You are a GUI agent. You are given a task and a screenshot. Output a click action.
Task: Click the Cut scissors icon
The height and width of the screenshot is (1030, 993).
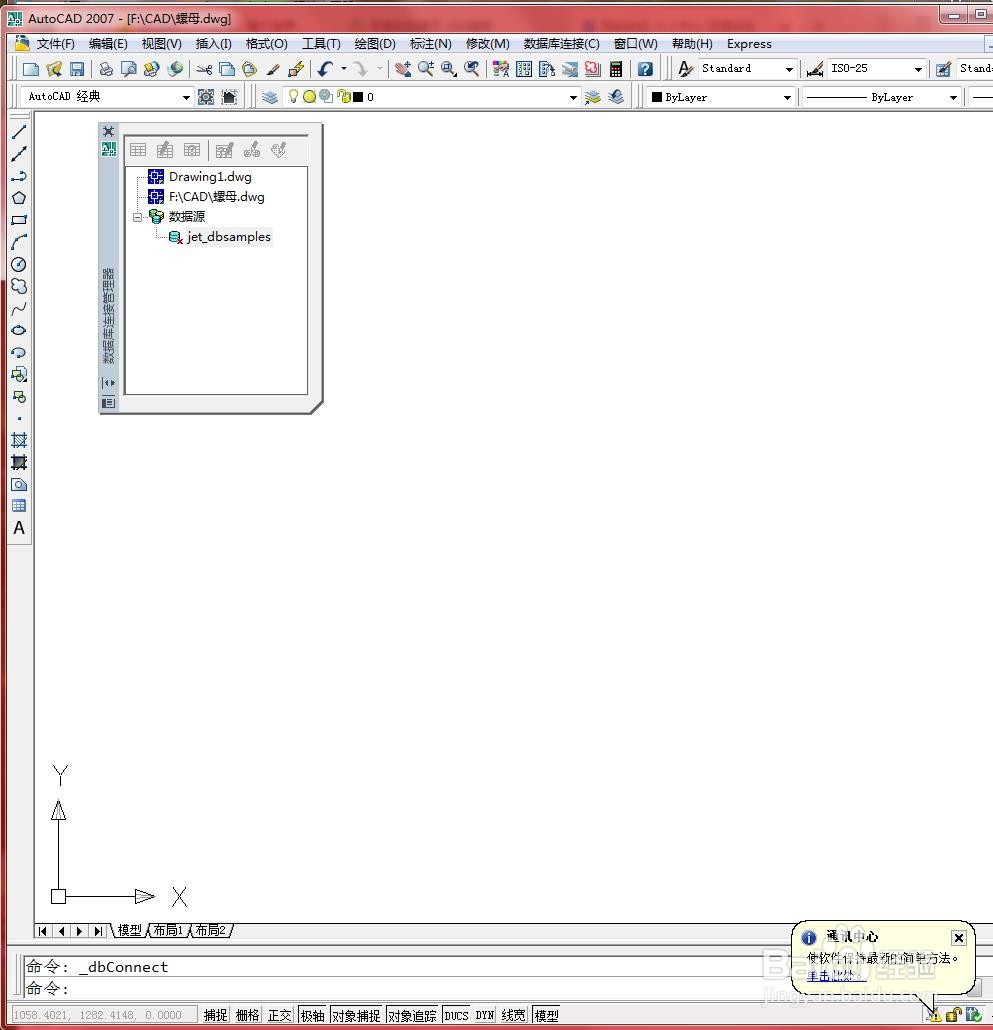click(x=204, y=69)
